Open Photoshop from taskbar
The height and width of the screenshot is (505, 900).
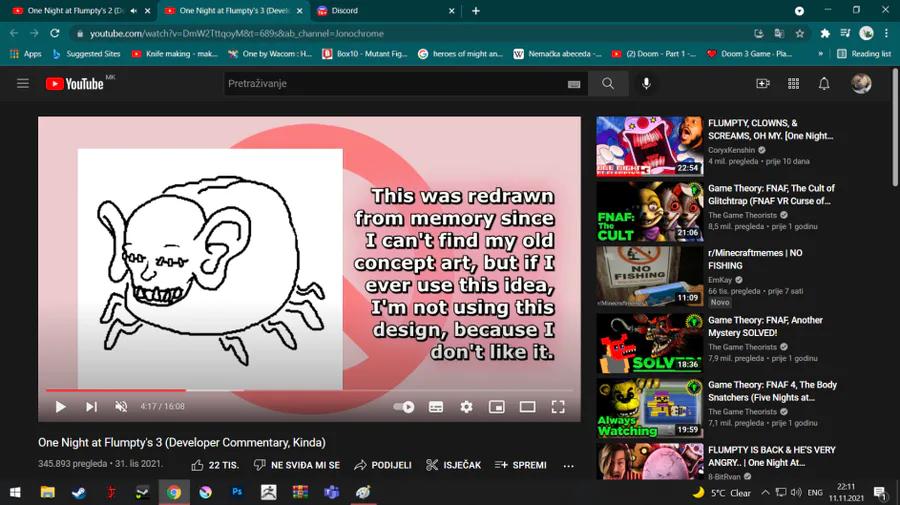coord(237,492)
